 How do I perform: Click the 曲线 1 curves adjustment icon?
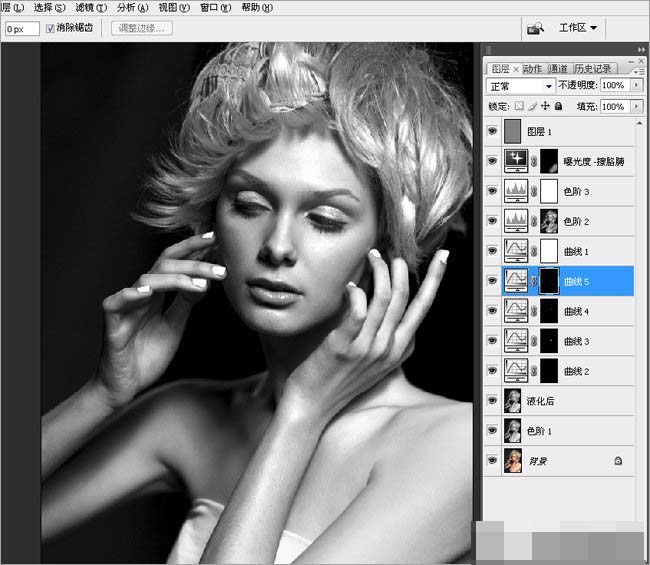[516, 251]
